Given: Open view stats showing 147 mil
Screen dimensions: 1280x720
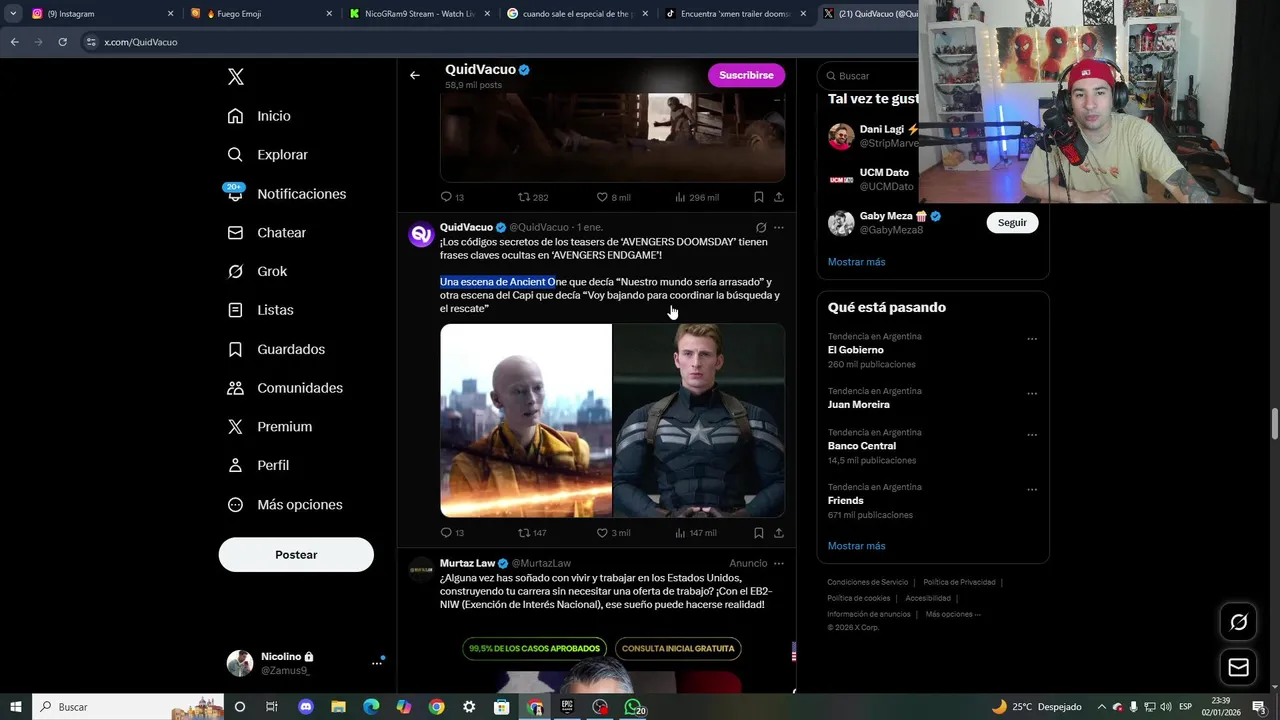Looking at the screenshot, I should click(696, 533).
